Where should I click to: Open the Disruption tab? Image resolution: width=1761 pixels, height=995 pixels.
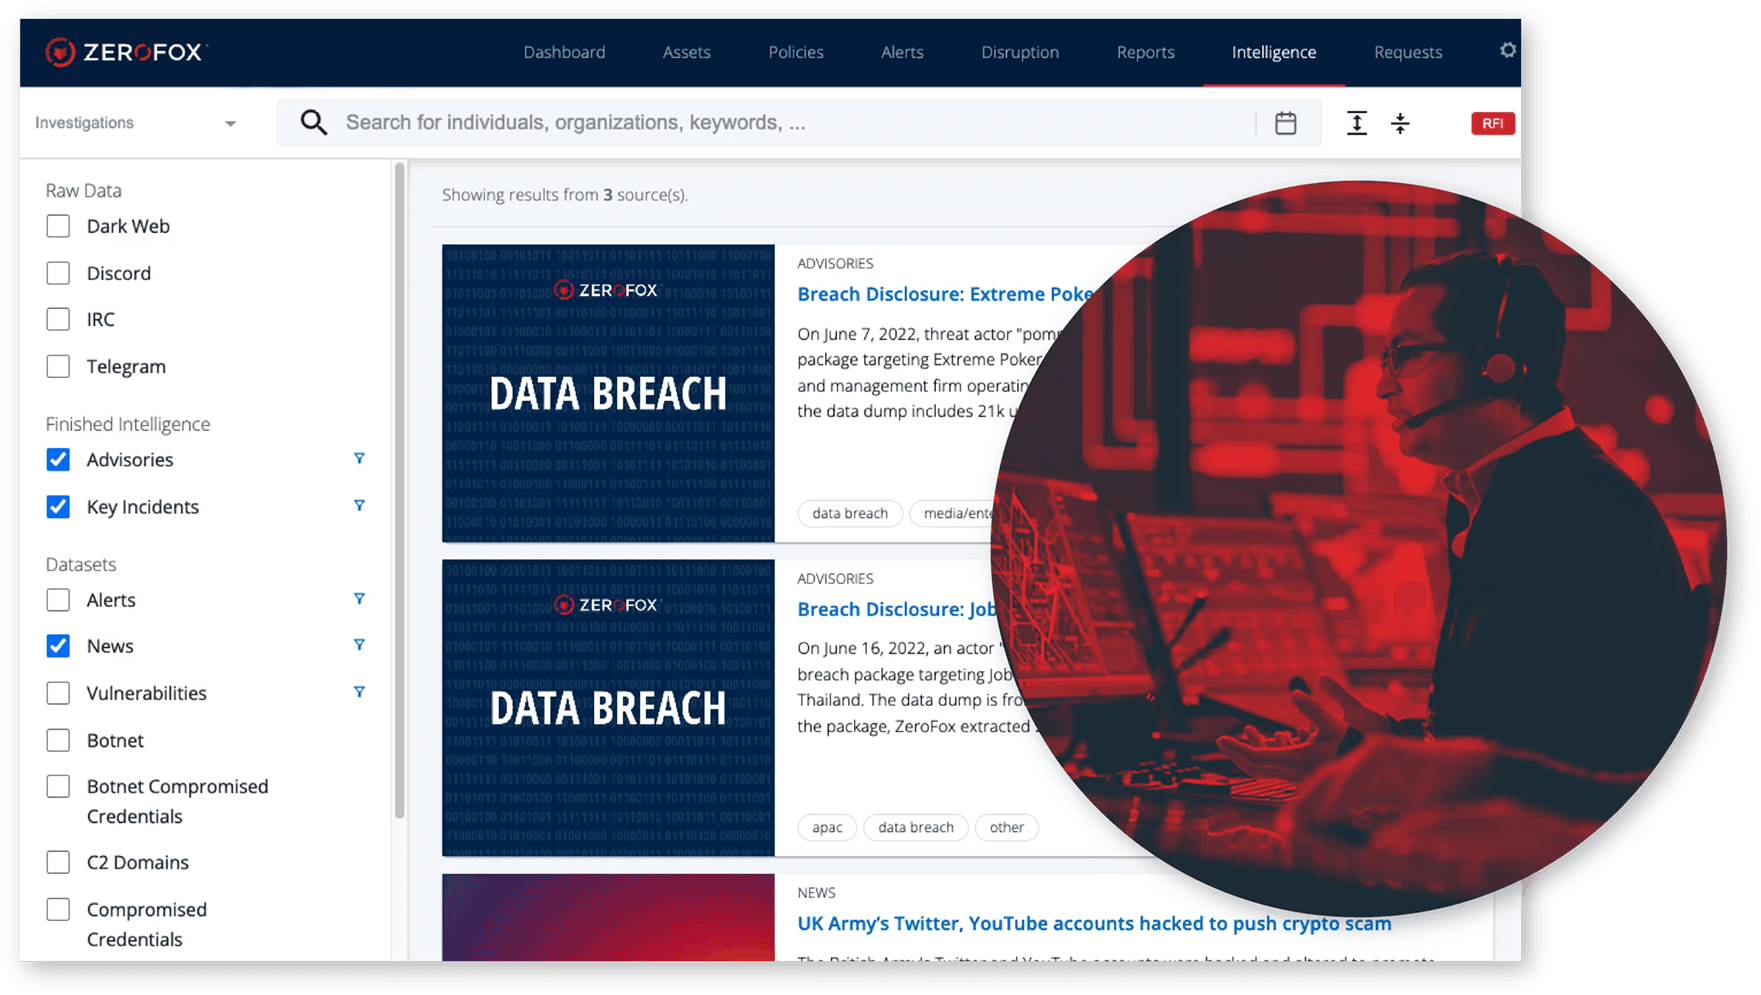click(x=1019, y=52)
